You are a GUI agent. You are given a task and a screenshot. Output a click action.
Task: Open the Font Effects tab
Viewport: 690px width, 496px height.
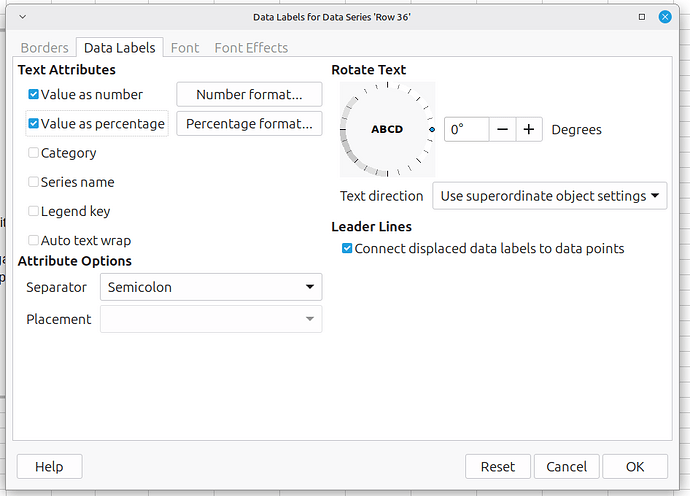(251, 48)
